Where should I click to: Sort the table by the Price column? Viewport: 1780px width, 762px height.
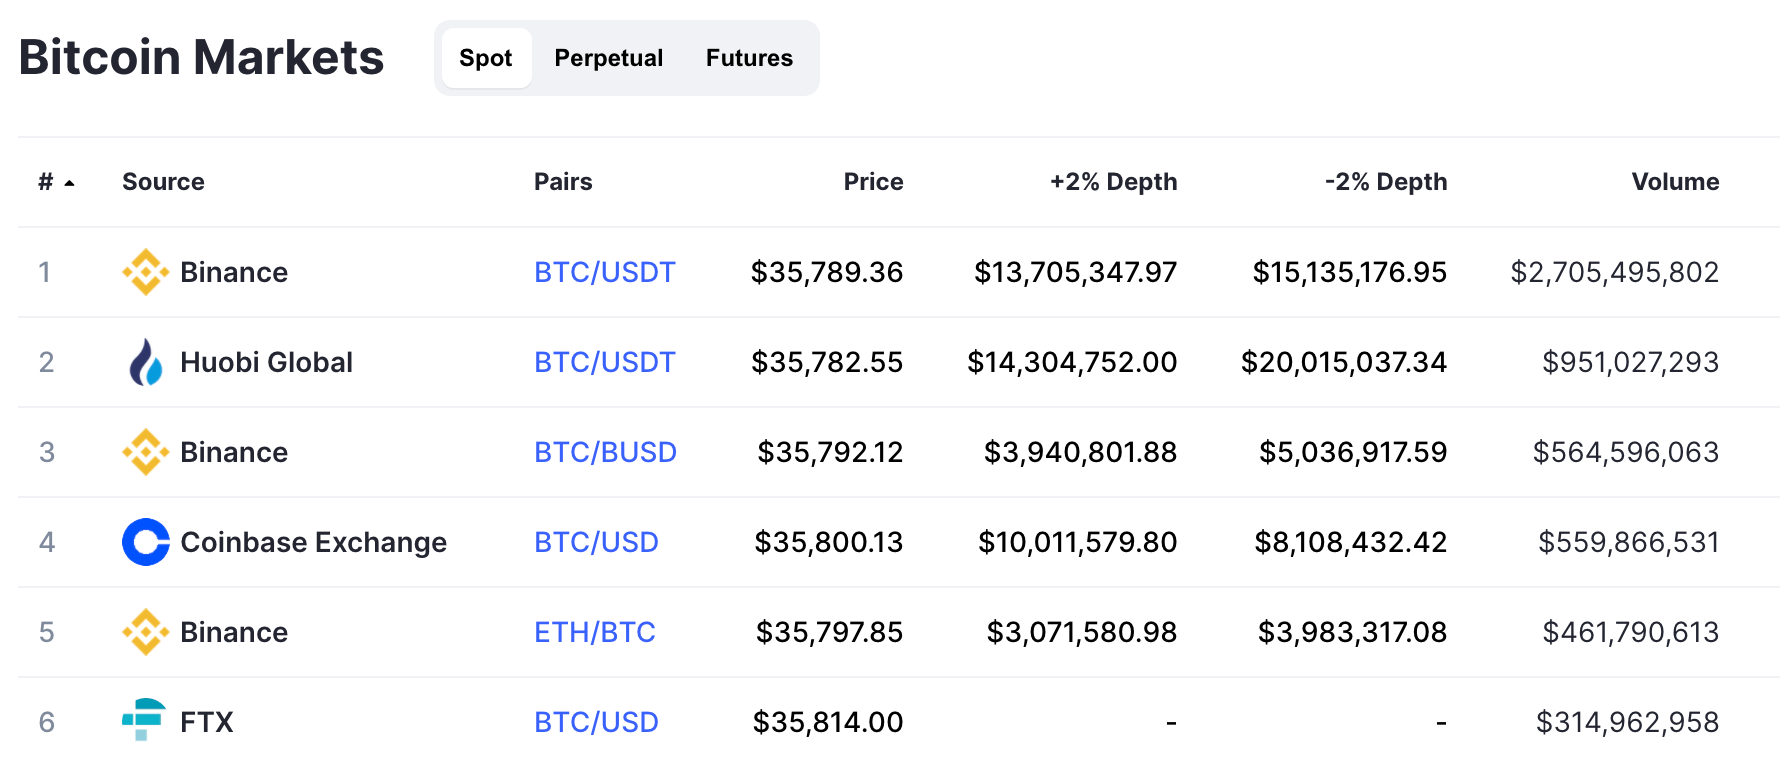pos(872,181)
